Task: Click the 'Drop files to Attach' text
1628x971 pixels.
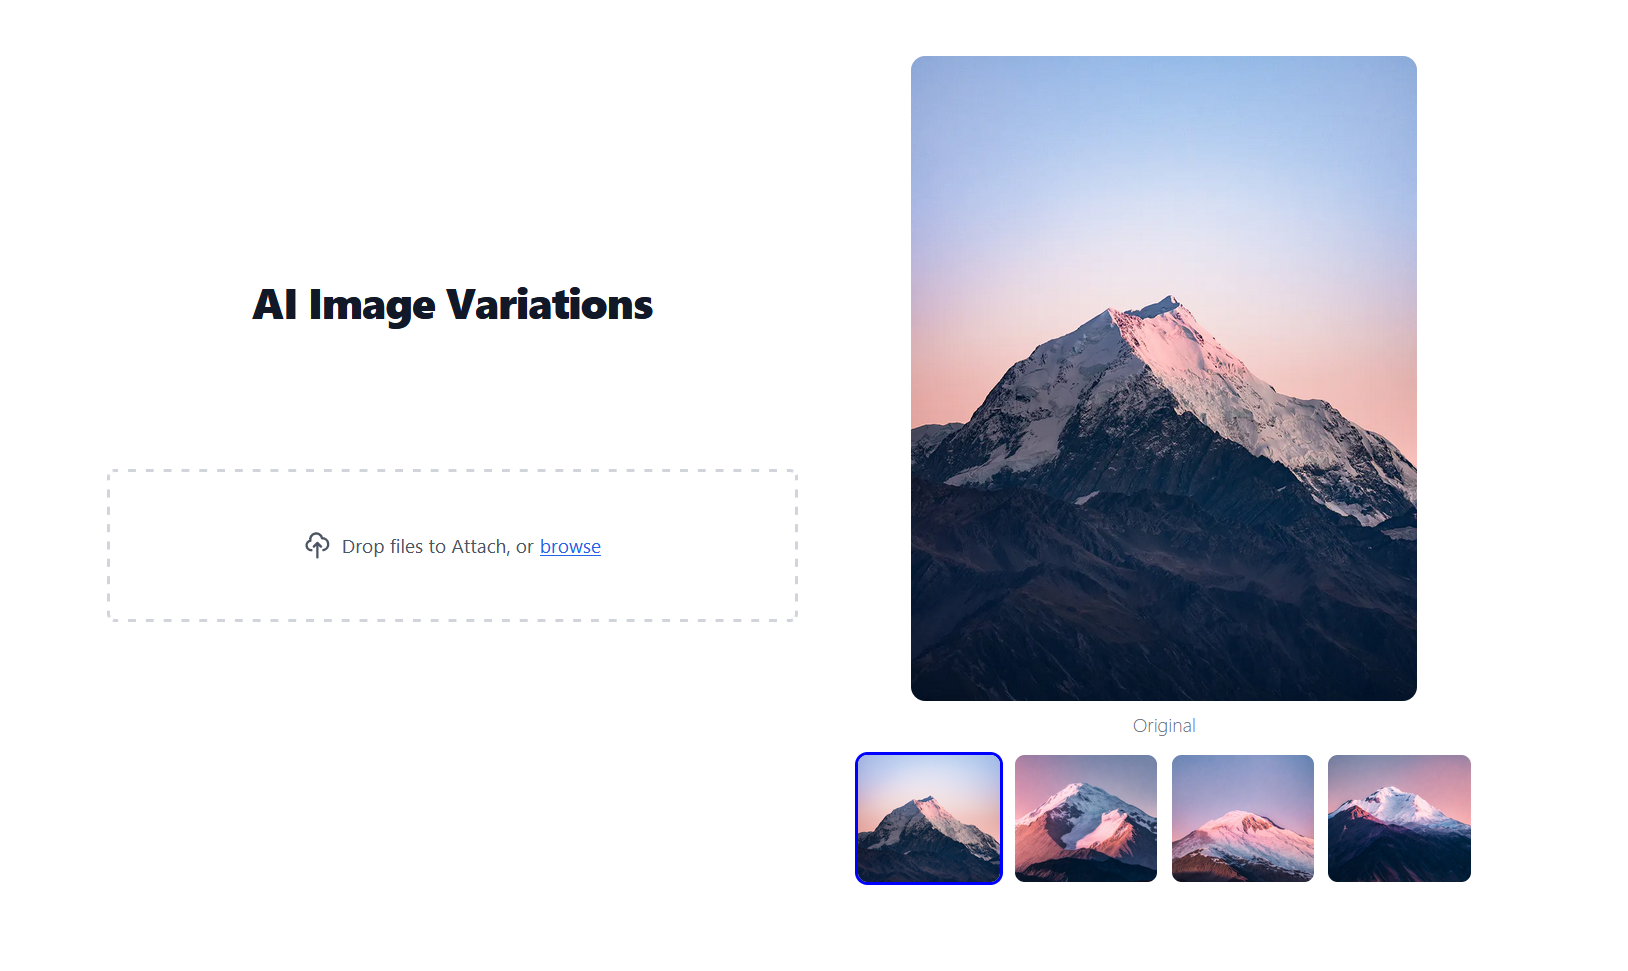Action: pos(425,547)
